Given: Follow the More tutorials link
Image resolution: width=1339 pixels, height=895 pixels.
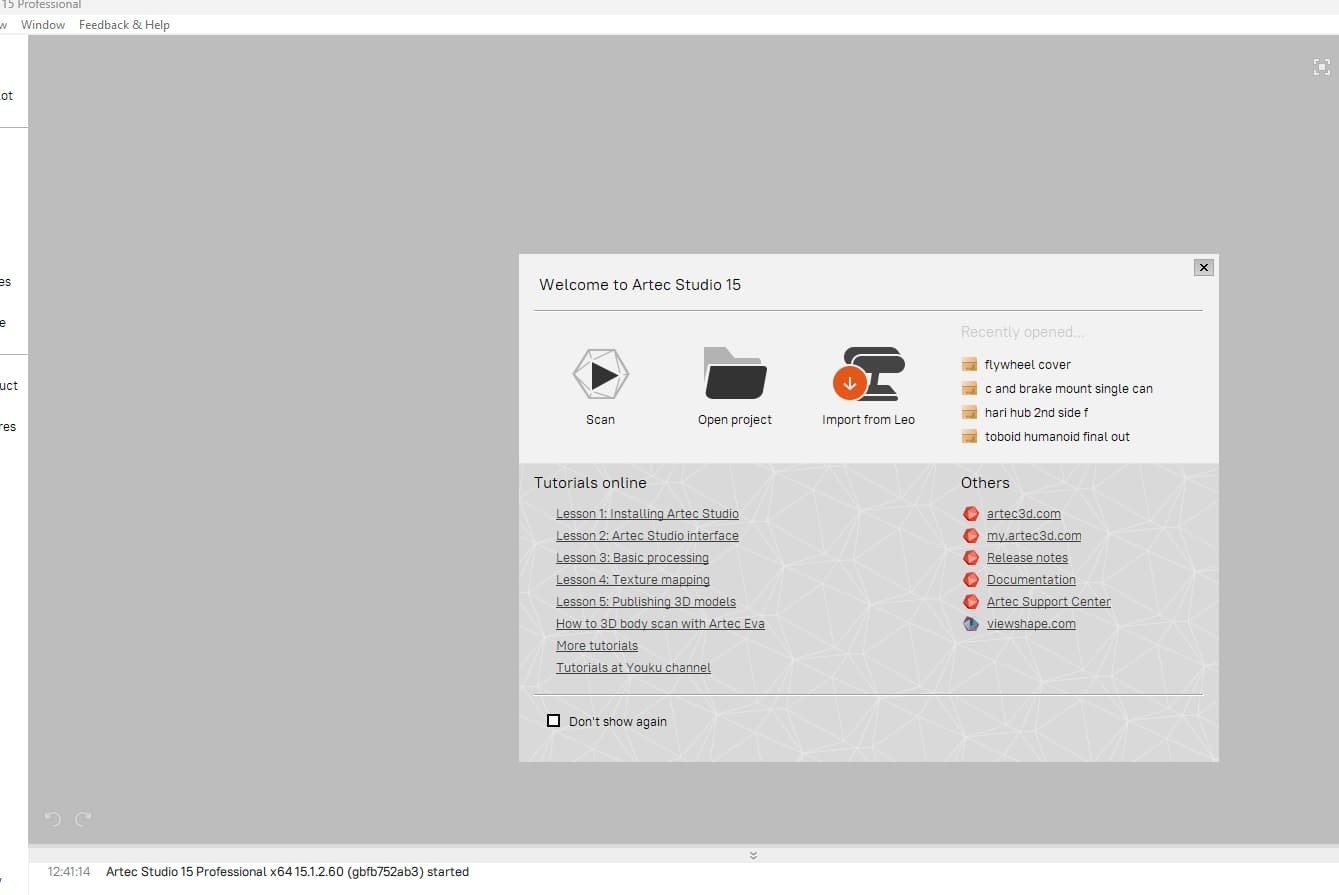Looking at the screenshot, I should click(597, 646).
